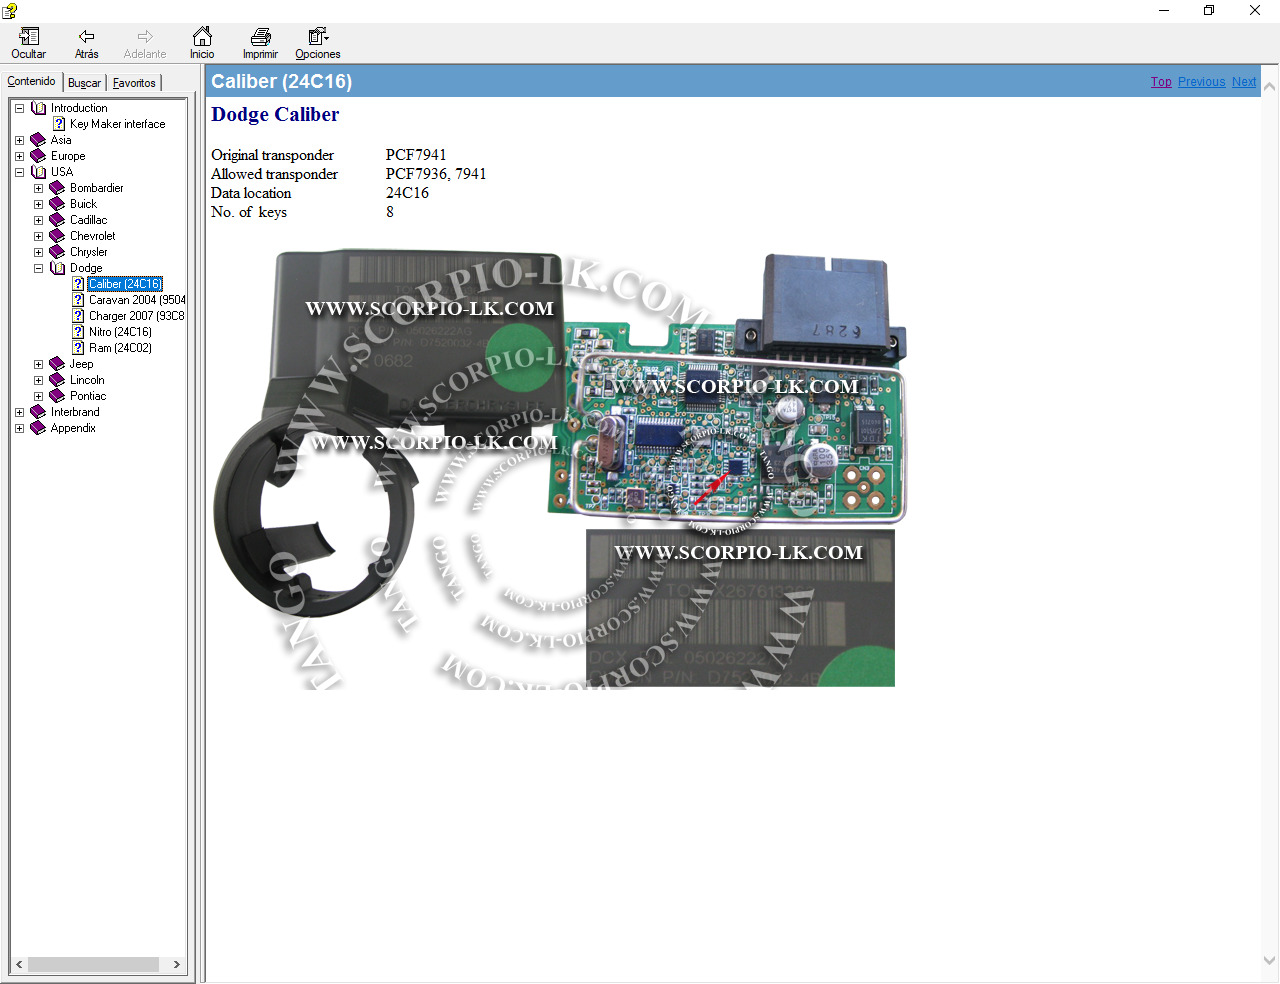
Task: Select Nitro (24C16) tree entry
Action: pyautogui.click(x=120, y=332)
